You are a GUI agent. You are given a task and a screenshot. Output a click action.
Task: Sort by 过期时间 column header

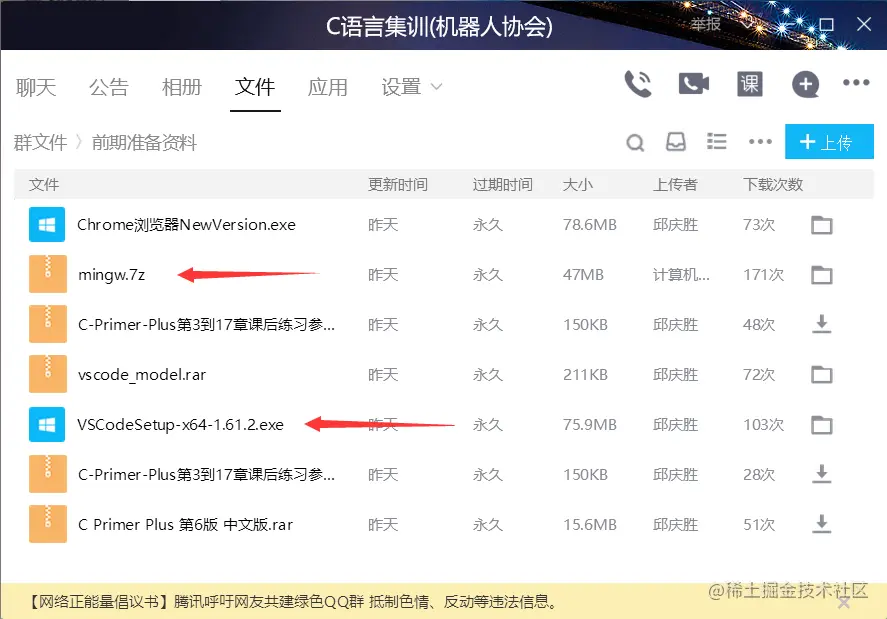point(502,184)
